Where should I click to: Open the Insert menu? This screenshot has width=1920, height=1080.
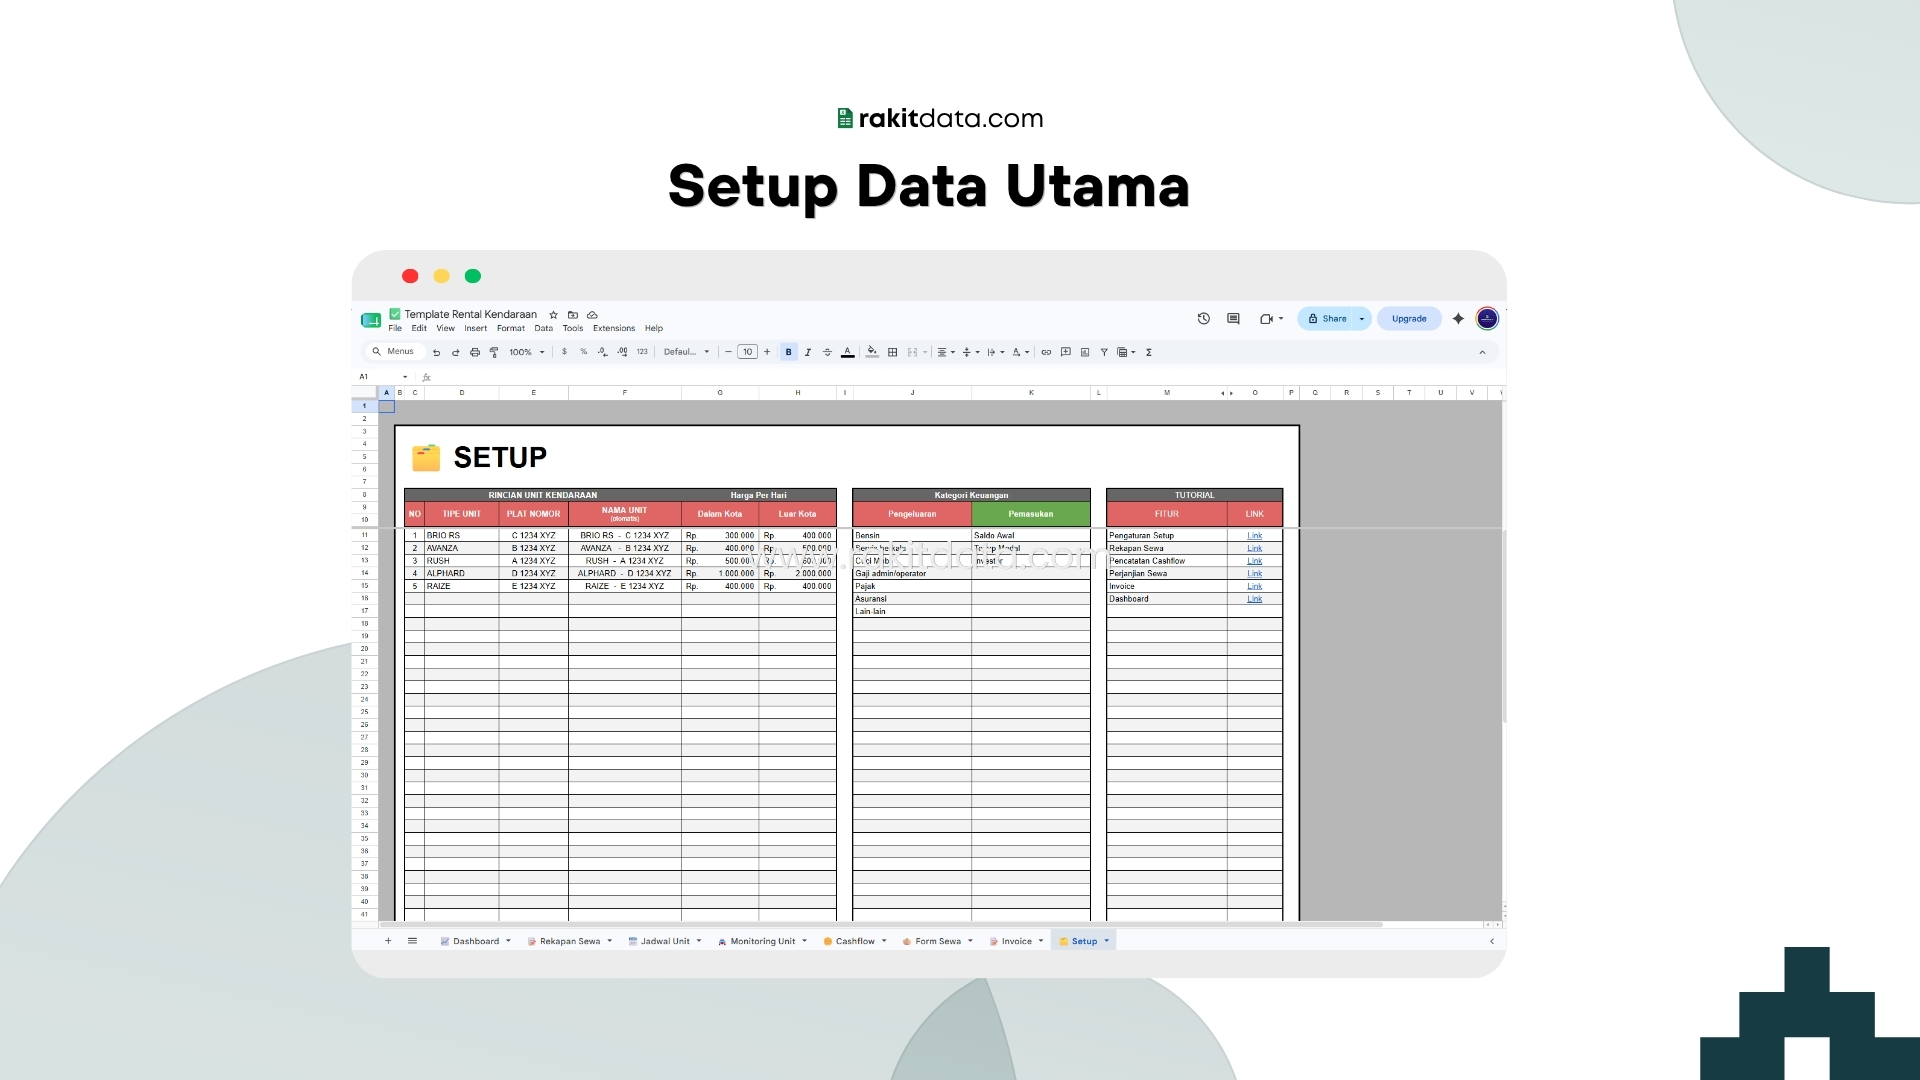(x=475, y=328)
